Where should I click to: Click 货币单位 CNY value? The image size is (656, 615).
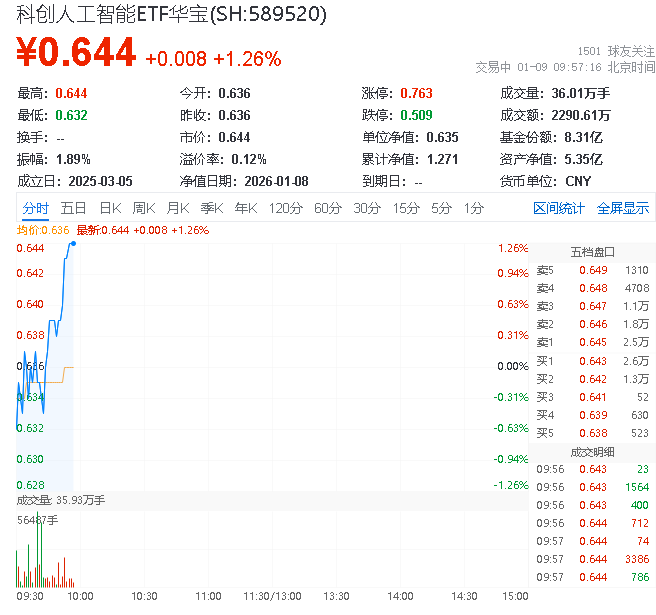click(578, 181)
